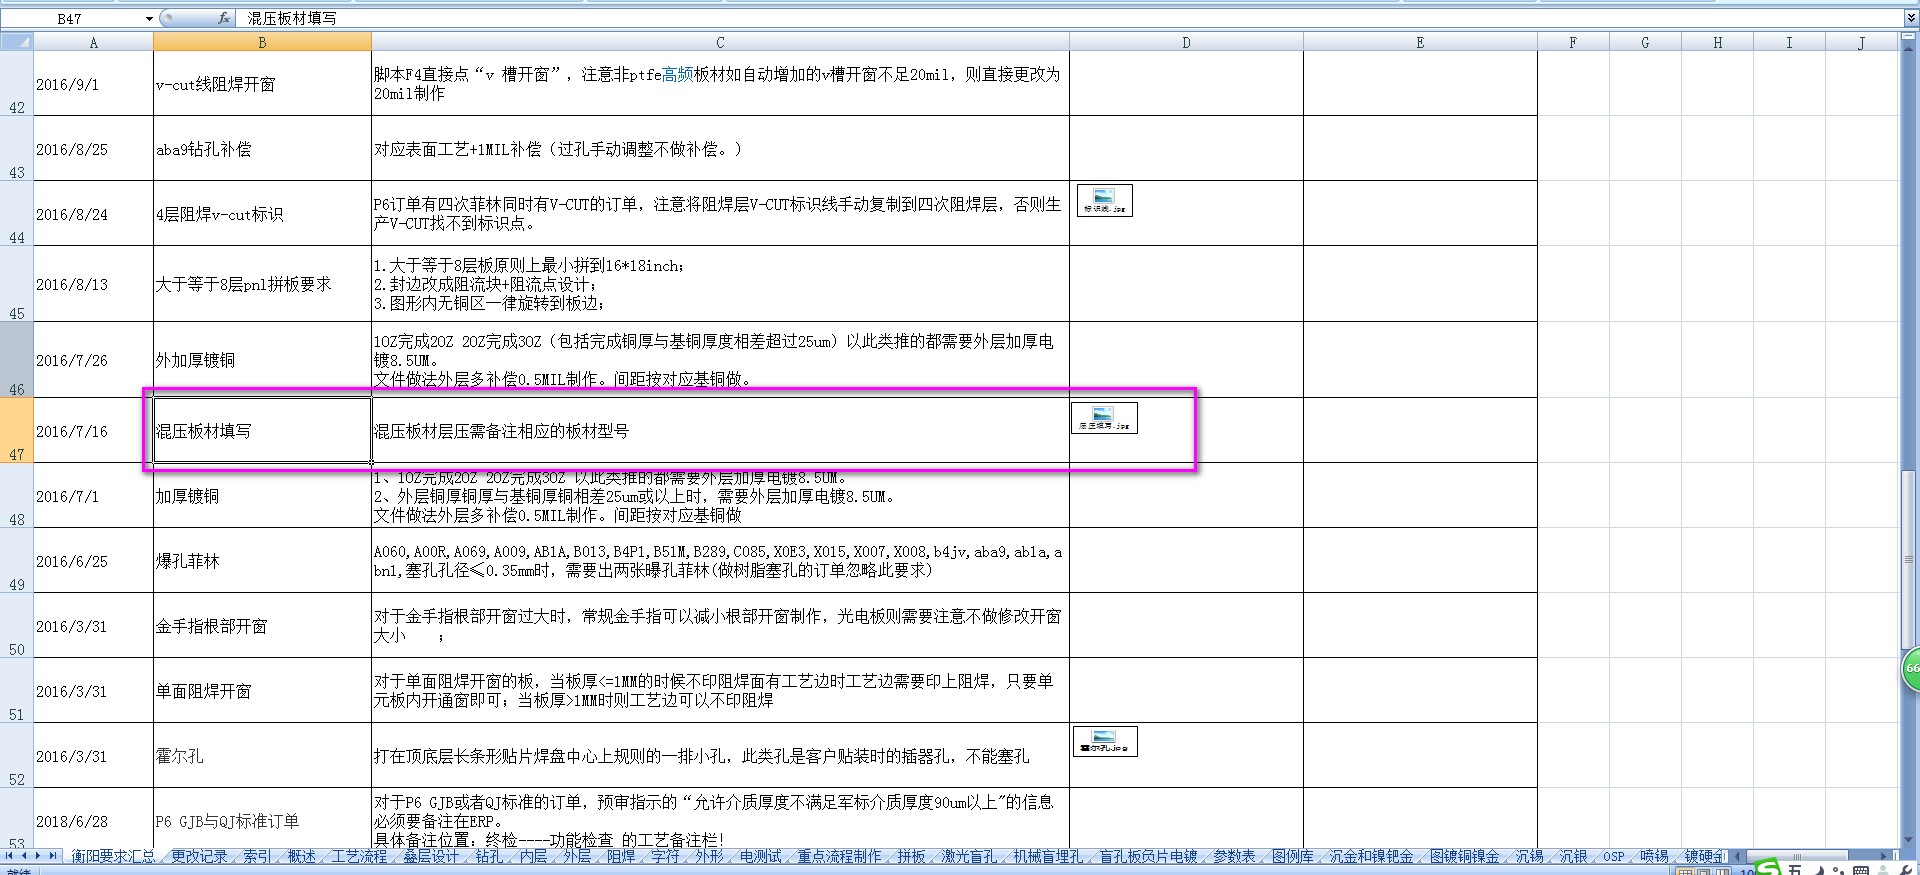Select the 重点流程制作 sheet tab
The image size is (1920, 875).
click(x=840, y=856)
